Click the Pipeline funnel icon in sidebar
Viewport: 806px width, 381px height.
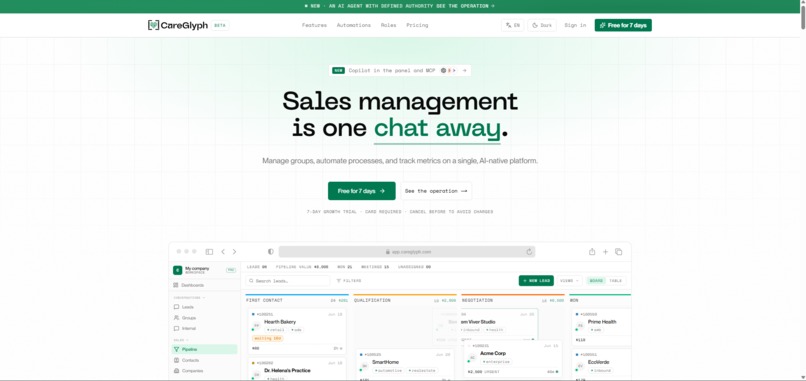[176, 350]
